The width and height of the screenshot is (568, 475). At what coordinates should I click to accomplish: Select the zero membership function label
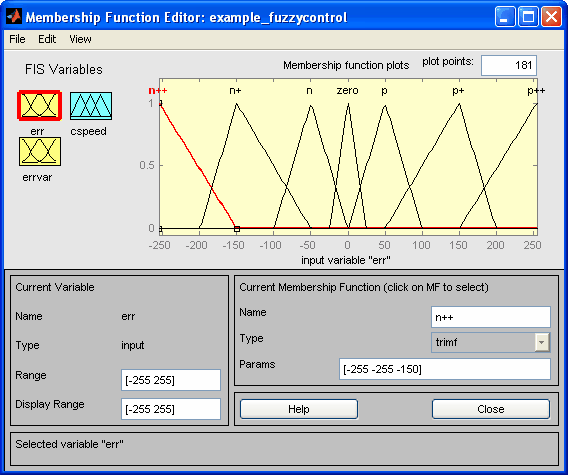[347, 91]
